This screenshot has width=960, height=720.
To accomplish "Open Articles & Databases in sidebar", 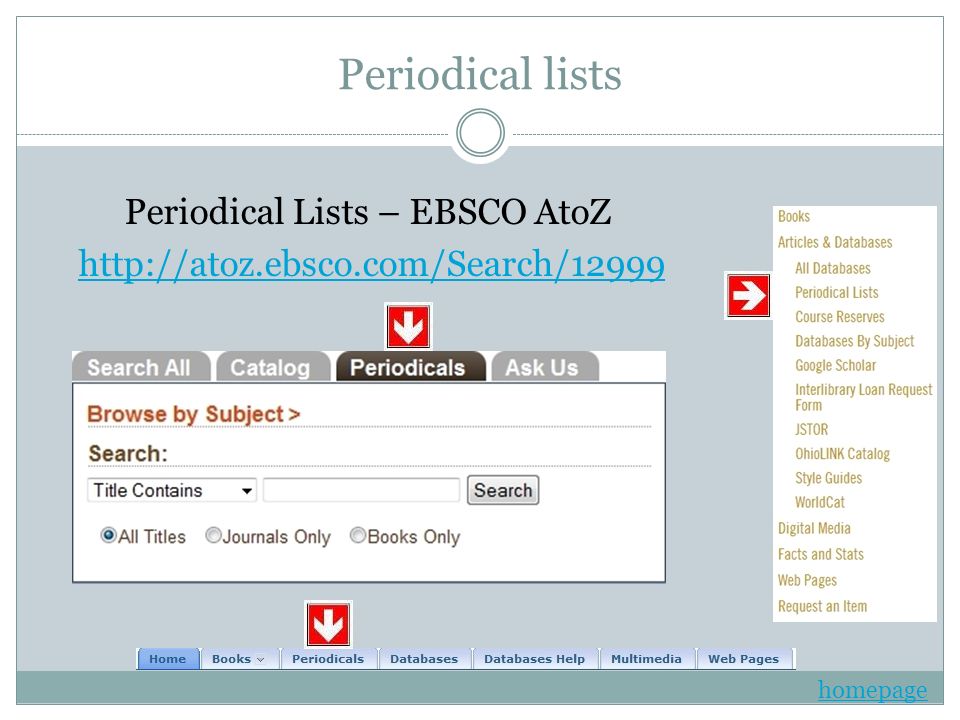I will click(834, 242).
